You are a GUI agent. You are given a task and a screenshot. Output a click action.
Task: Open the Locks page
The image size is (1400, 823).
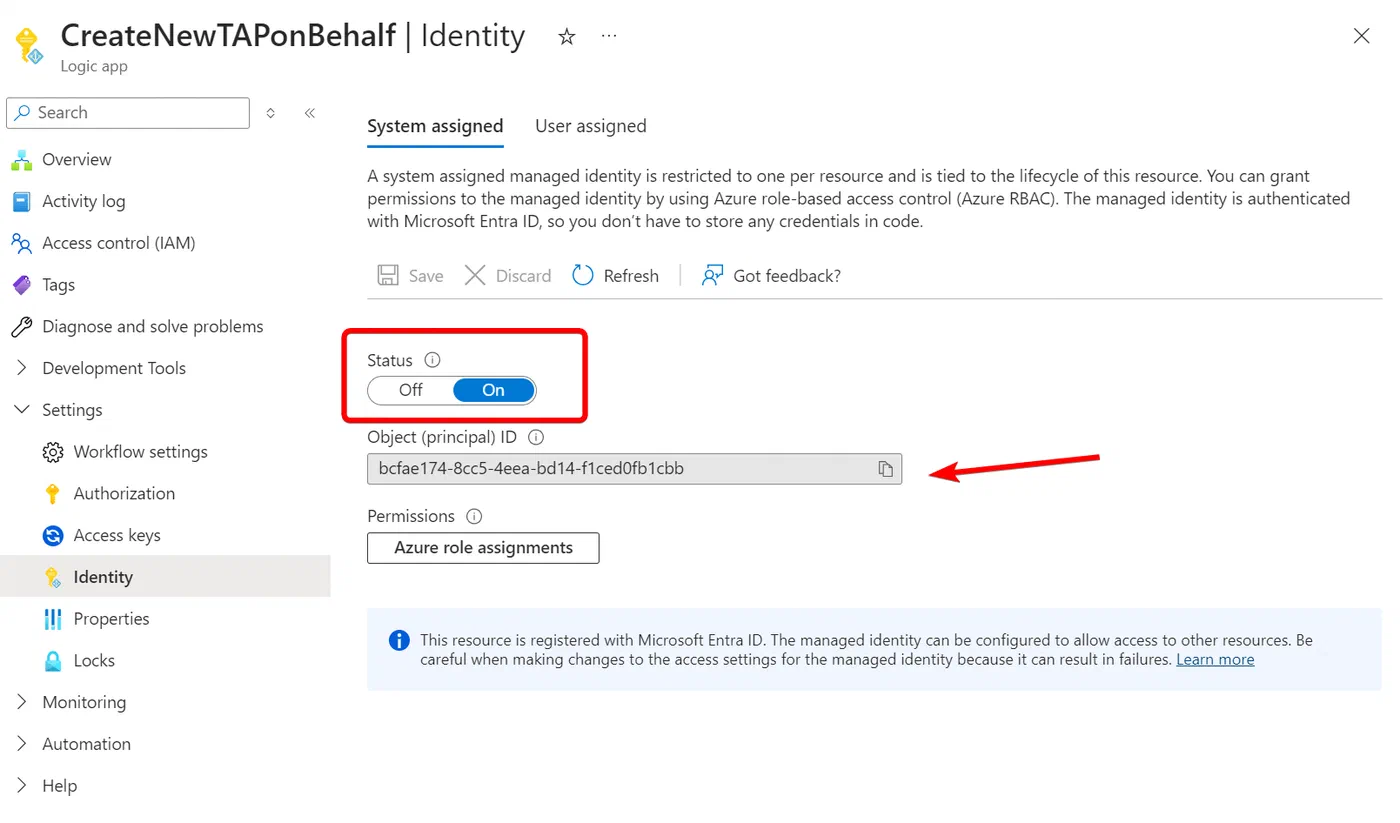point(94,661)
